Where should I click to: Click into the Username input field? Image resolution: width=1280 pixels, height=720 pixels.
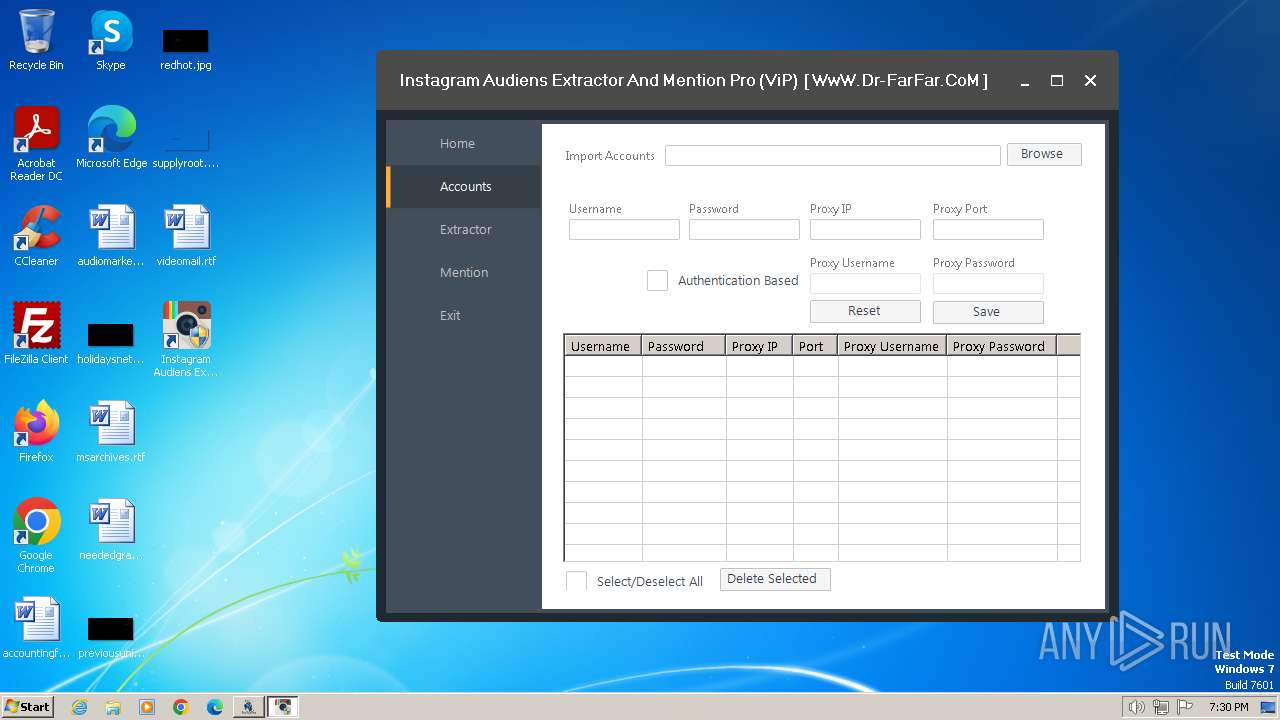pos(624,229)
